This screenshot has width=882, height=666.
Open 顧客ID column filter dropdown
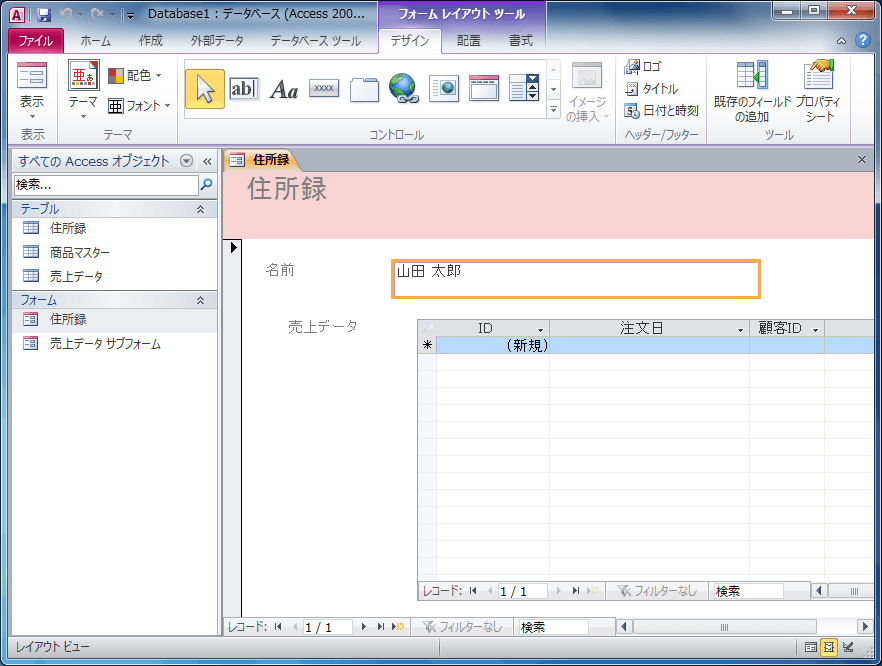pos(816,330)
